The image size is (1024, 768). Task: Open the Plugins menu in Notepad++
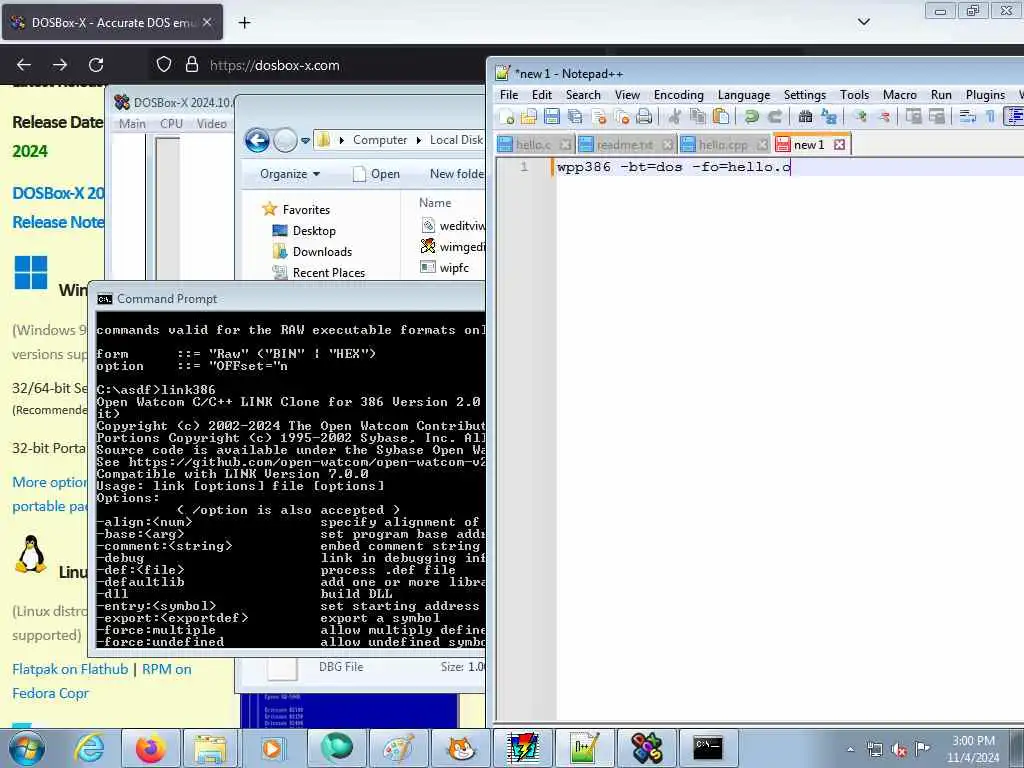[x=985, y=95]
